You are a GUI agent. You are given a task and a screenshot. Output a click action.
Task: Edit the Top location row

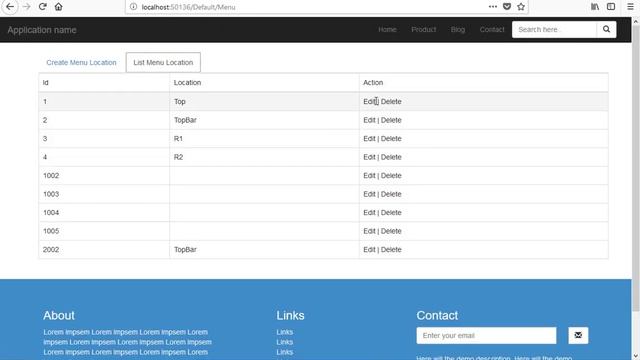point(369,101)
